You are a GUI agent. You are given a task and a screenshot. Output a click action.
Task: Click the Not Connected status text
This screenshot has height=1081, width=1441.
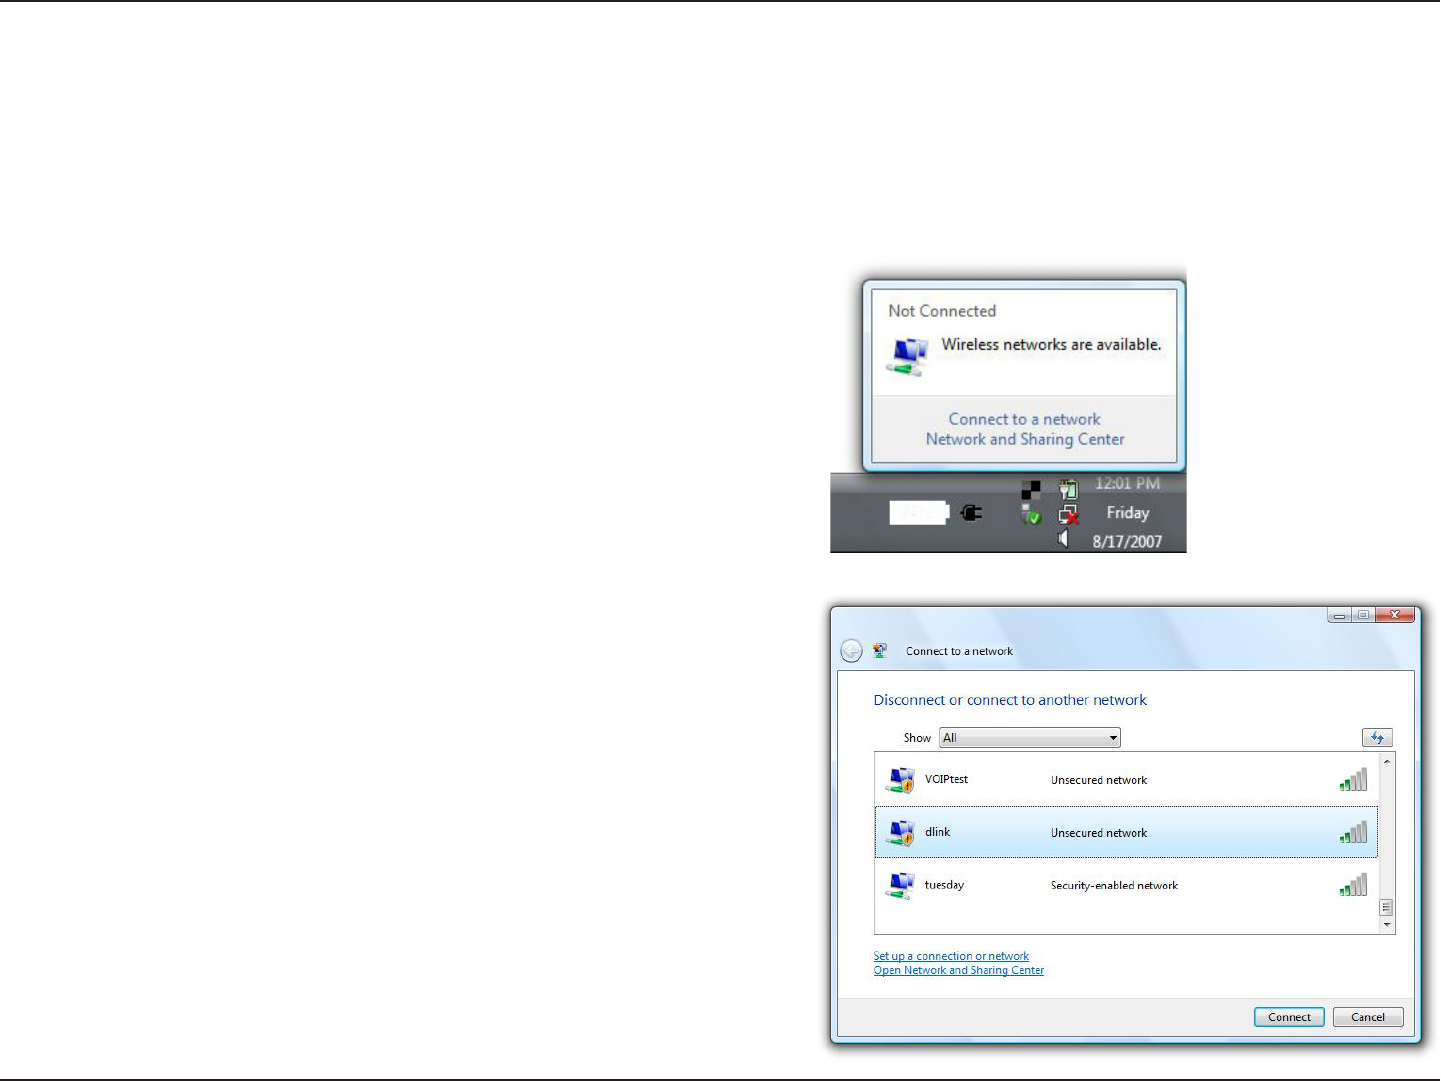tap(942, 311)
